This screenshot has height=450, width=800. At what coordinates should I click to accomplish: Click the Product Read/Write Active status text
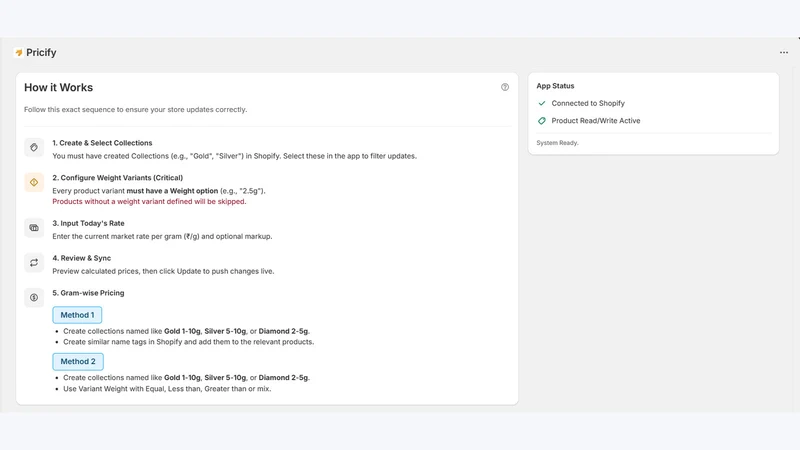point(596,121)
